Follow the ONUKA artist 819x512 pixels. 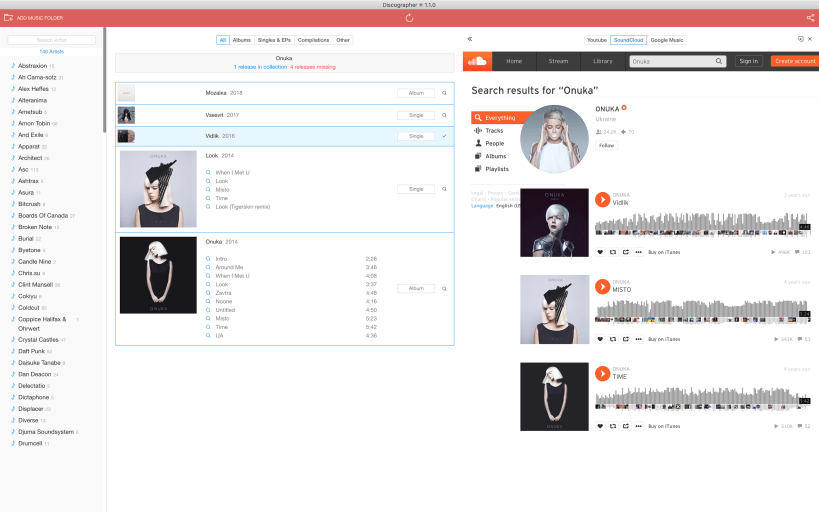point(606,146)
